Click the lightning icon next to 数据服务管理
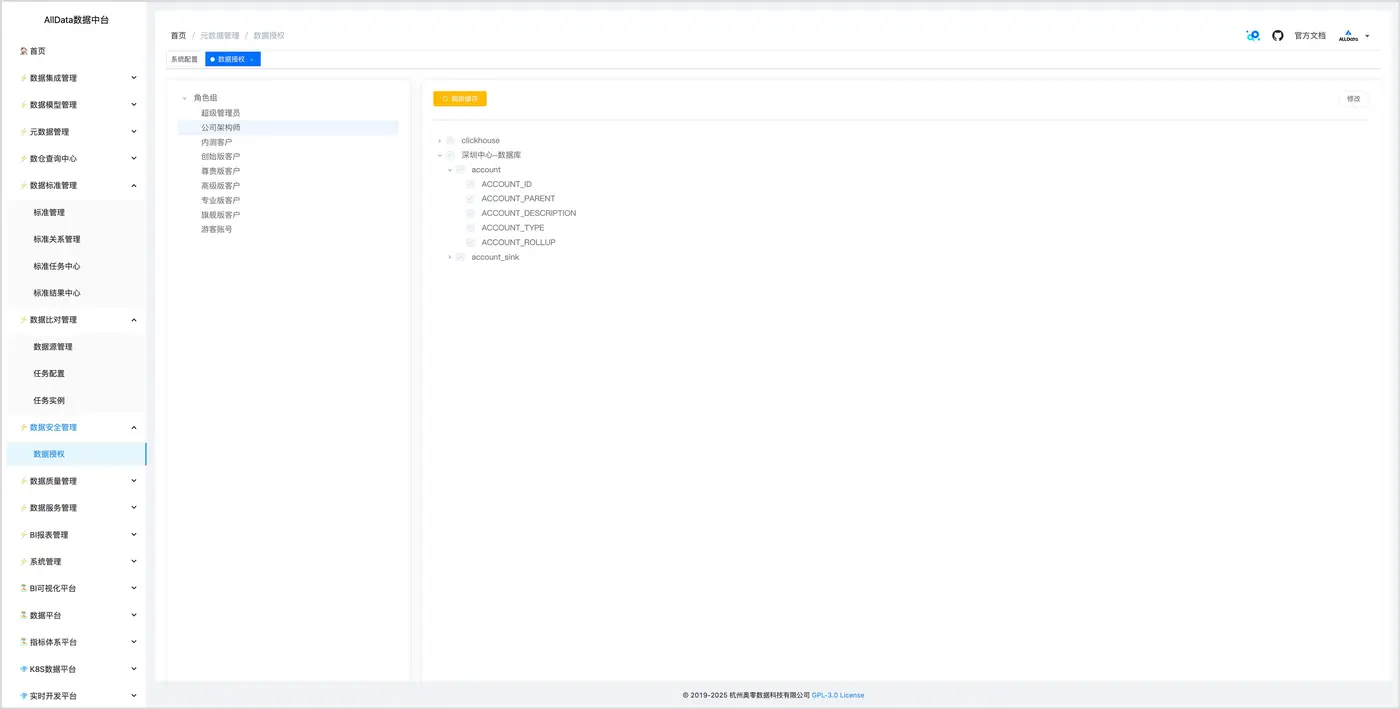The width and height of the screenshot is (1400, 709). 24,508
